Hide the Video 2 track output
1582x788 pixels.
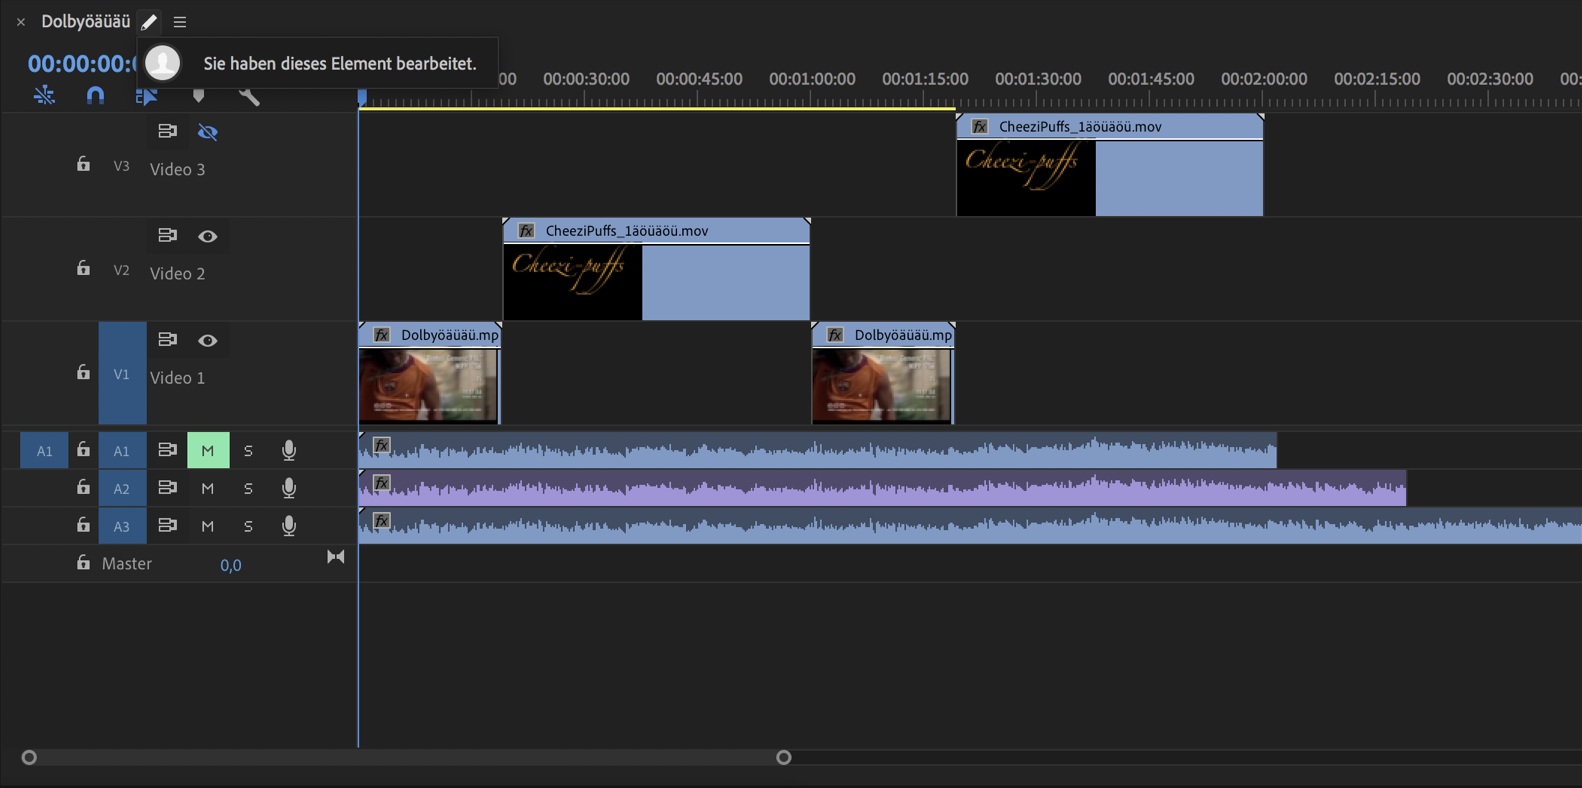207,236
